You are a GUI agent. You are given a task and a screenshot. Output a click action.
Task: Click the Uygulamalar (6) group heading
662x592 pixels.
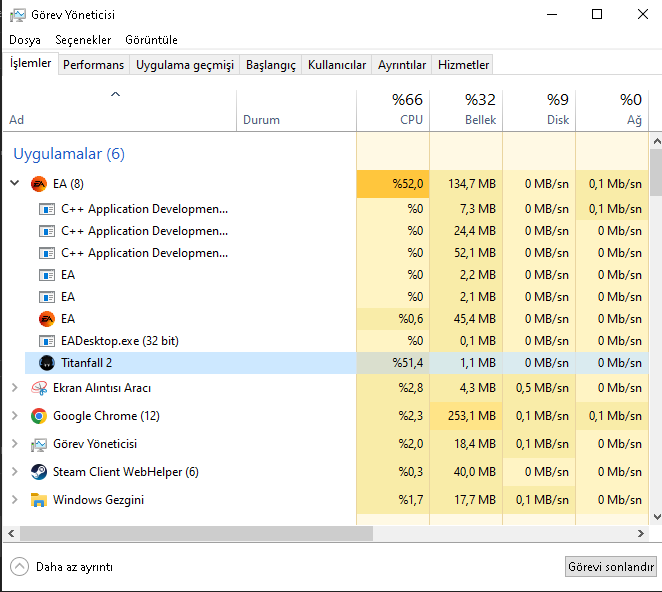(x=69, y=154)
